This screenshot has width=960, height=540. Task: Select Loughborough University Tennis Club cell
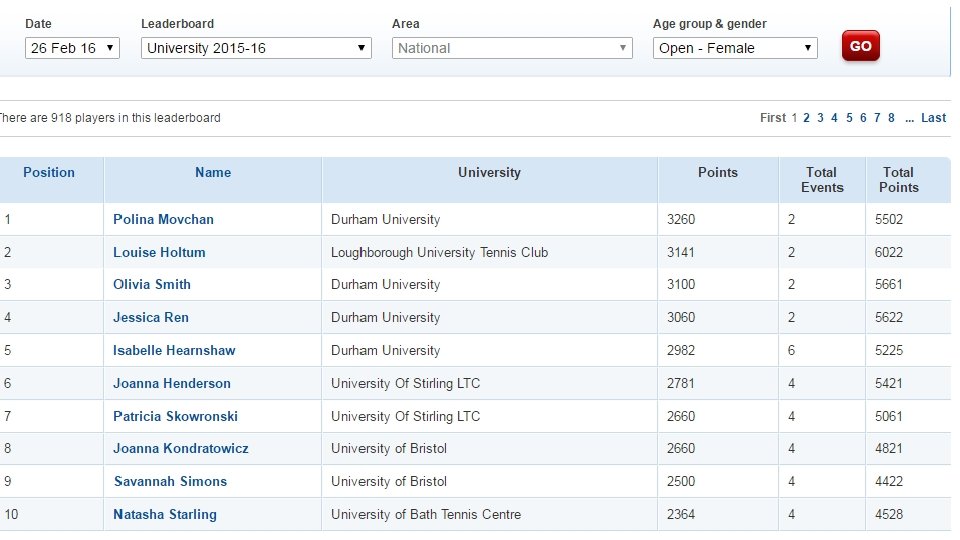coord(440,252)
